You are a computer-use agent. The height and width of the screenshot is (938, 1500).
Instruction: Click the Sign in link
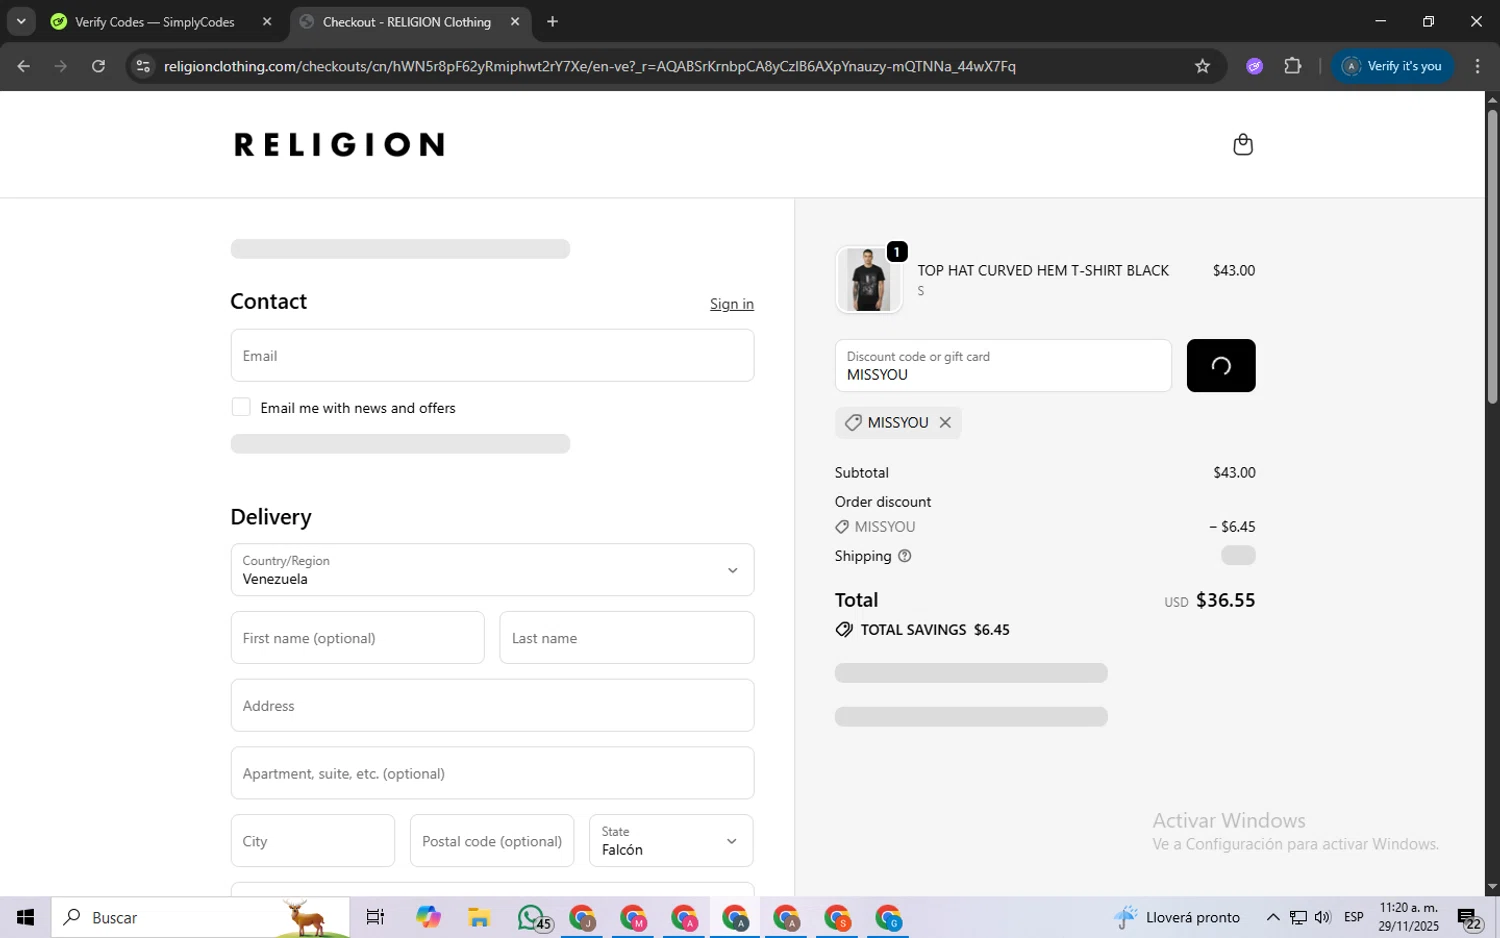pos(732,304)
